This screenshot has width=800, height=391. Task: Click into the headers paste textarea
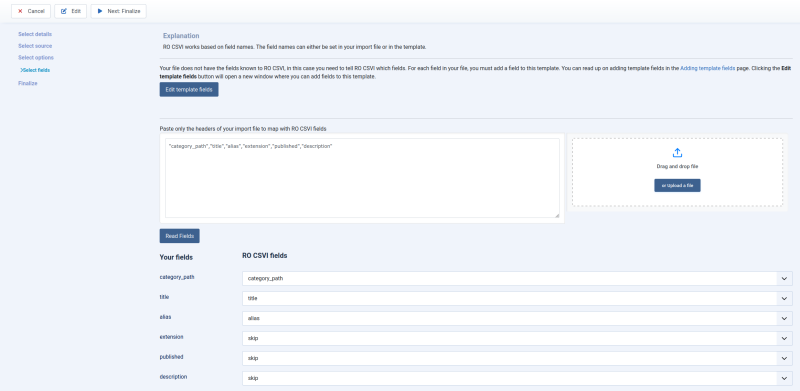point(362,178)
